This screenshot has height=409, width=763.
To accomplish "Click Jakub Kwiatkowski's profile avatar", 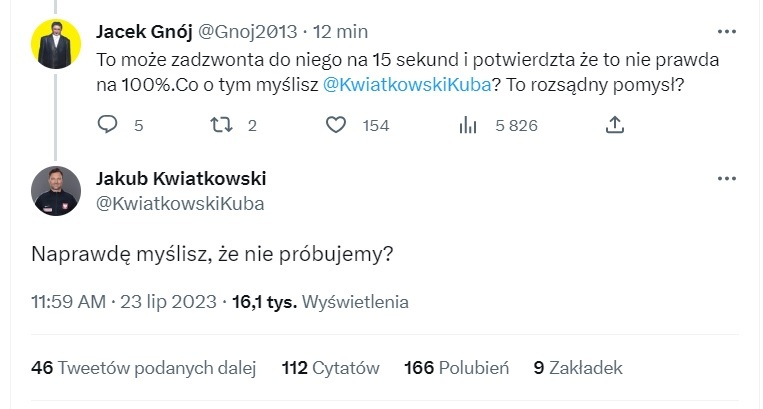I will point(56,190).
